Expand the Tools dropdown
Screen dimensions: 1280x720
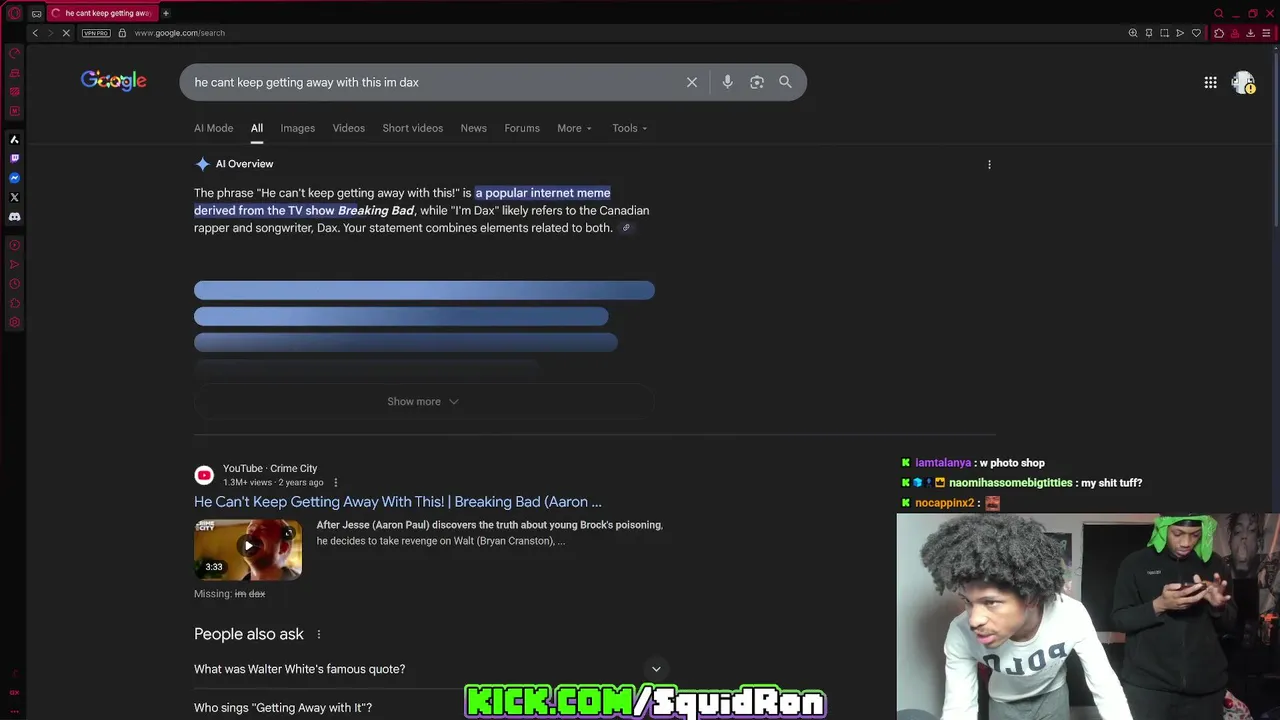(x=630, y=128)
